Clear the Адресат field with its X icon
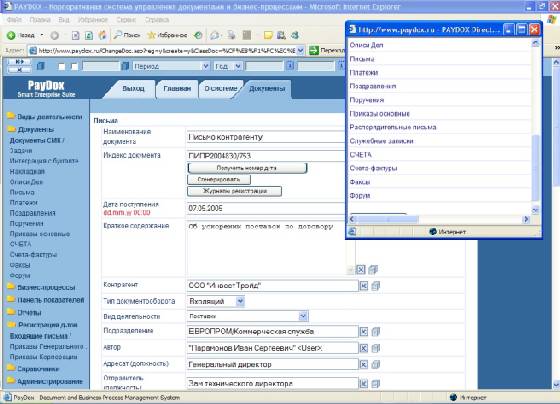560x404 pixels. [x=364, y=364]
